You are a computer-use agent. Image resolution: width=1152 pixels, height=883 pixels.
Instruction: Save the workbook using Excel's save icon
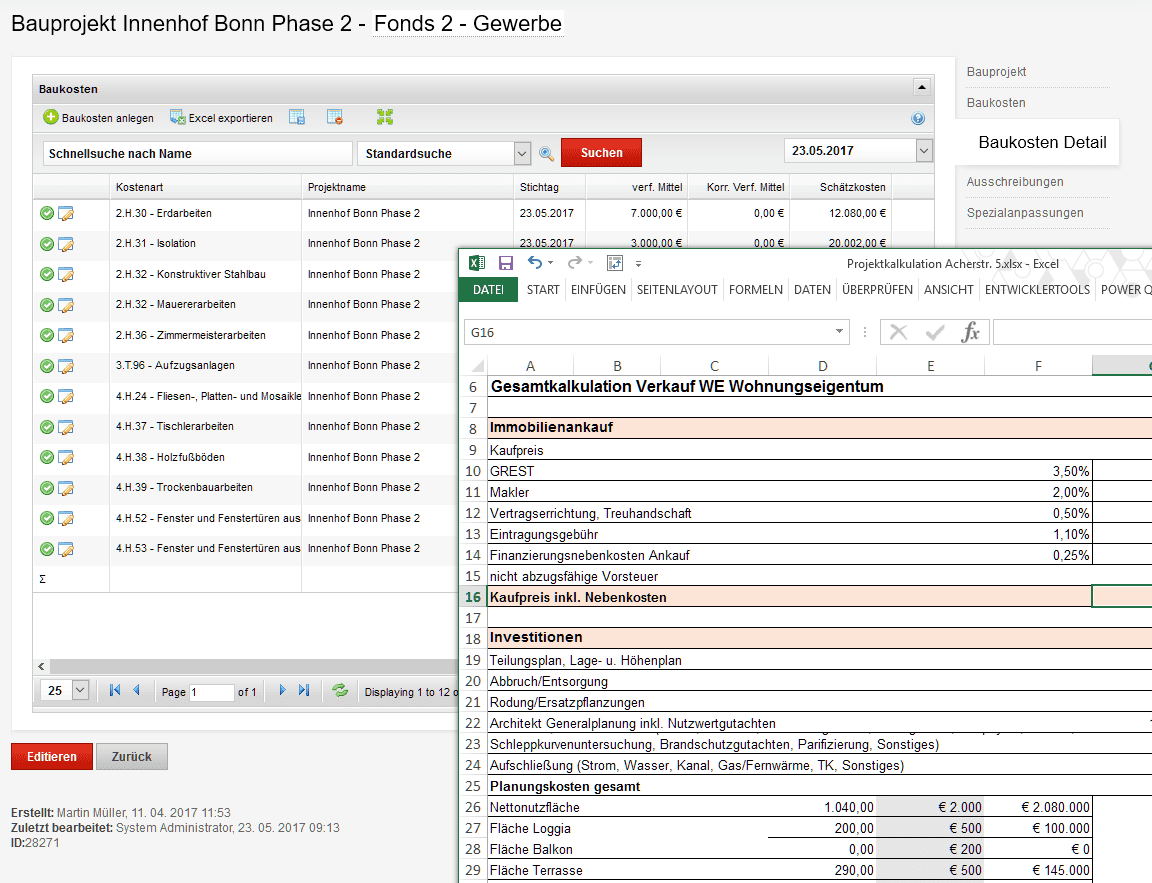(506, 263)
